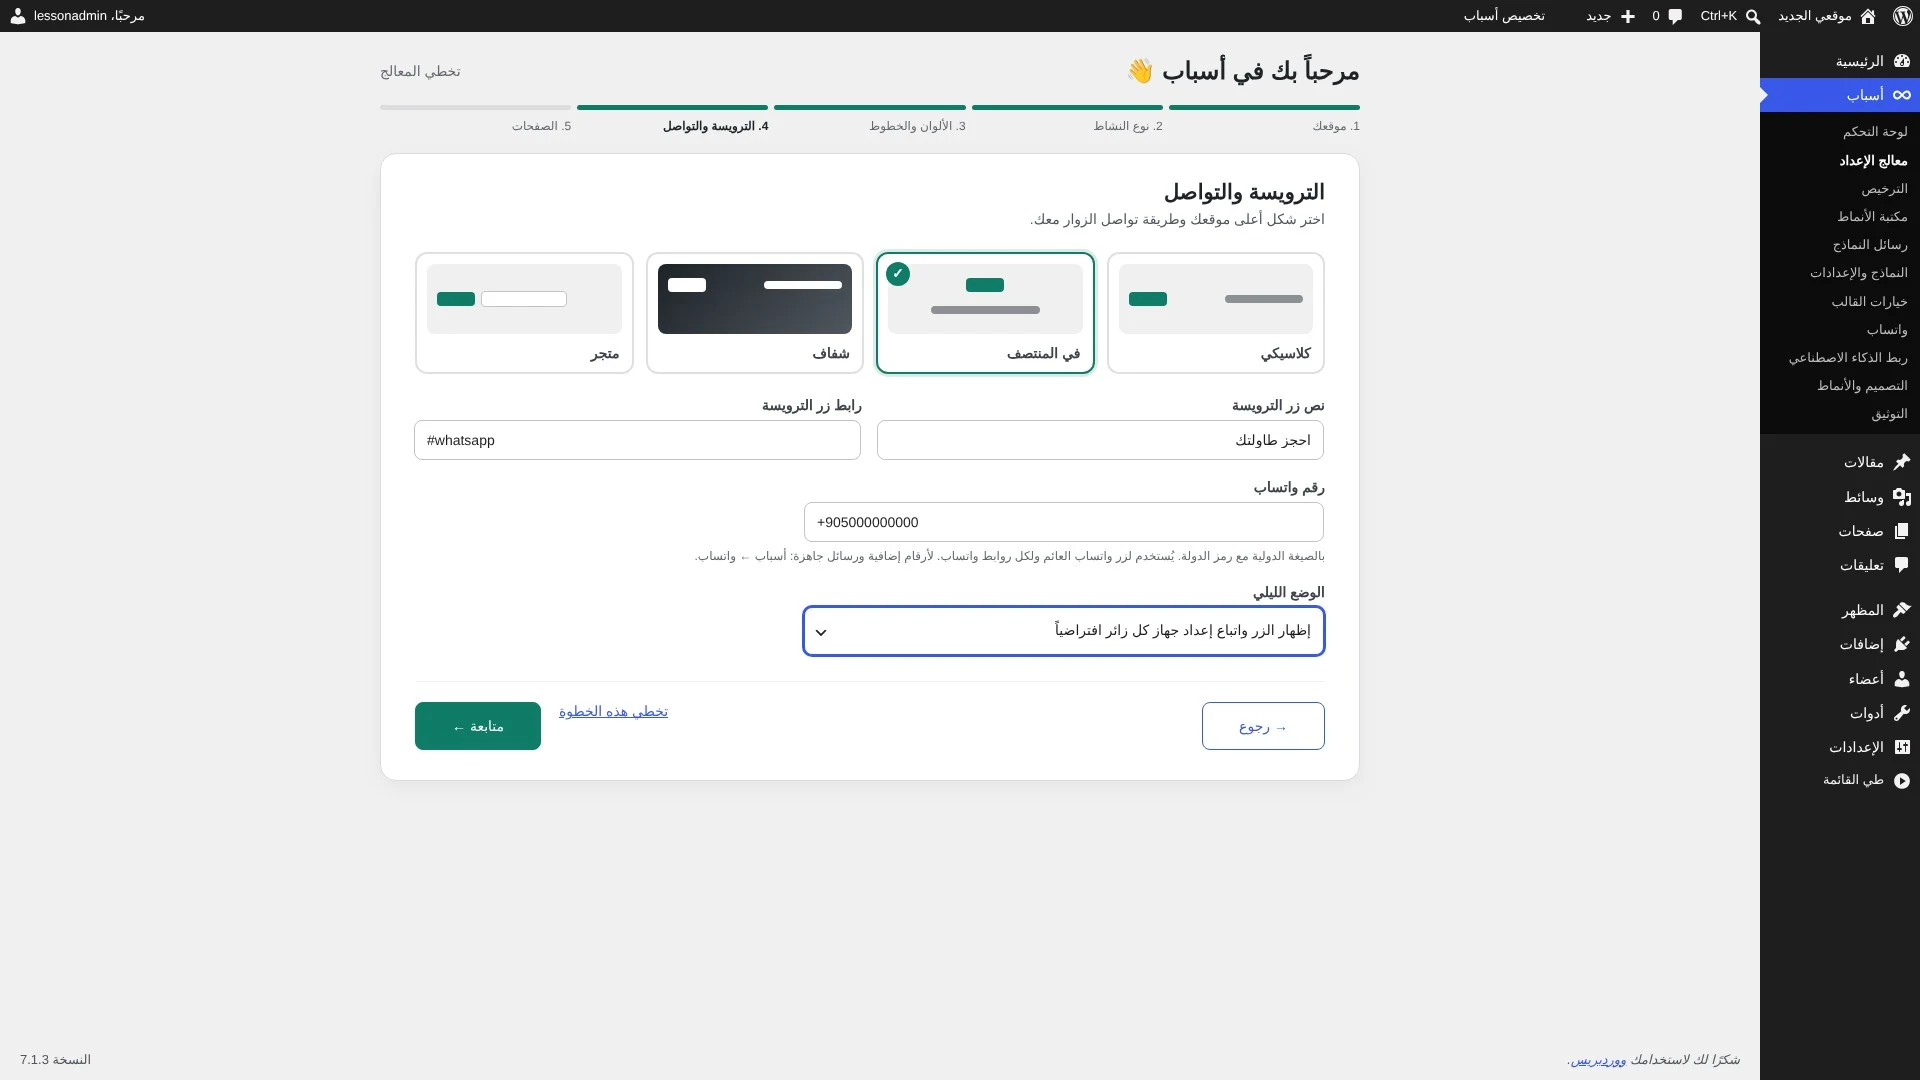
Task: Select the في المنتصف header layout
Action: click(x=985, y=313)
